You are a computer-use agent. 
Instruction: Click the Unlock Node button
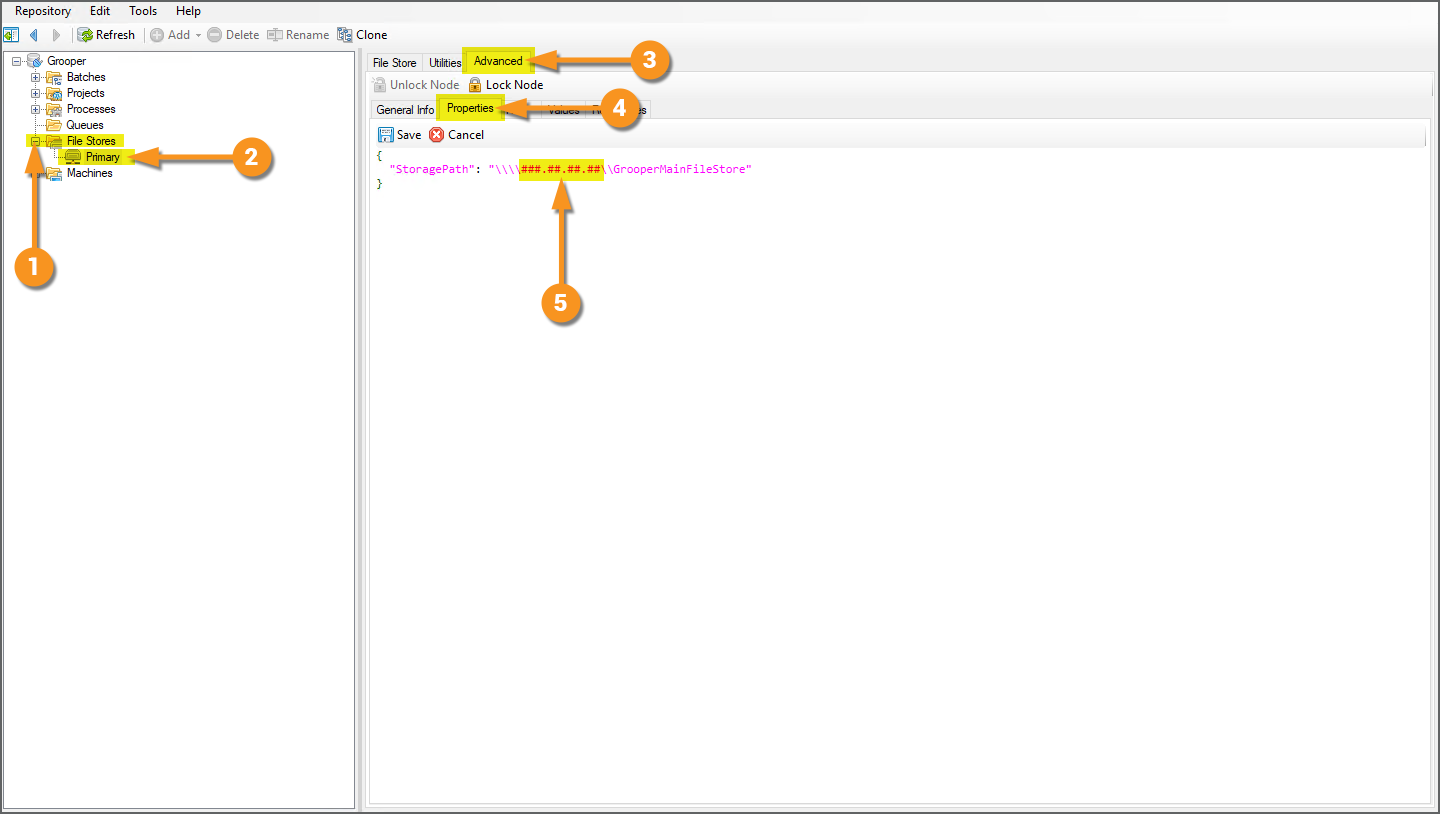(x=416, y=85)
